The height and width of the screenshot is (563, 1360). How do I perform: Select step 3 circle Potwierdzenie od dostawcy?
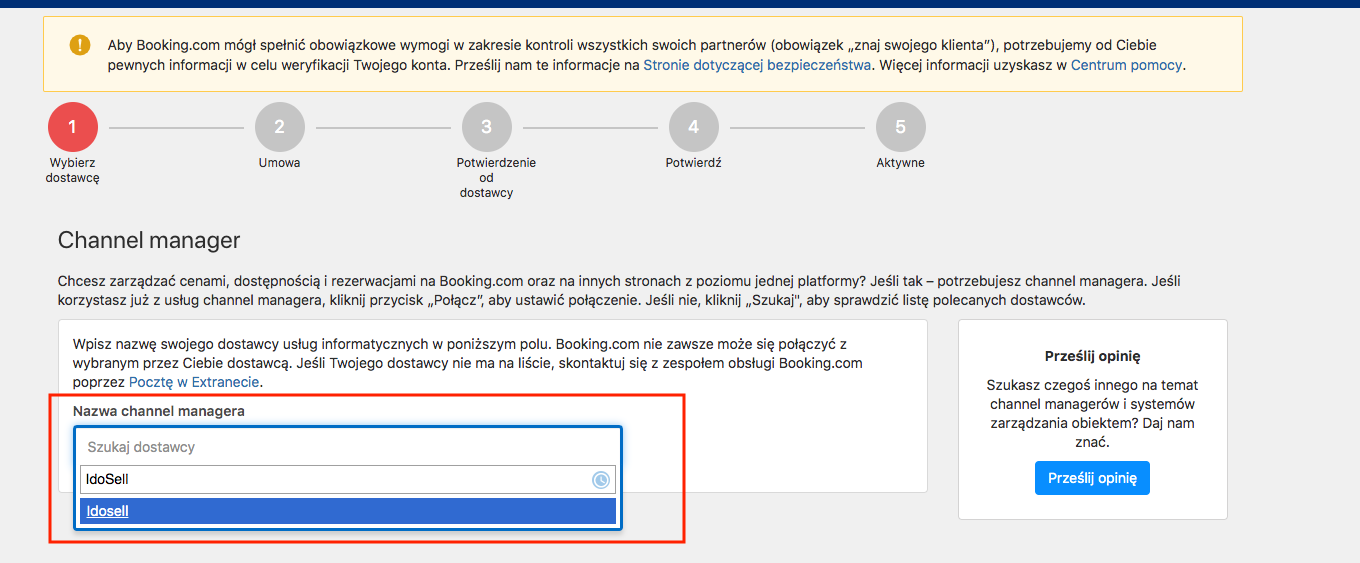pyautogui.click(x=487, y=127)
